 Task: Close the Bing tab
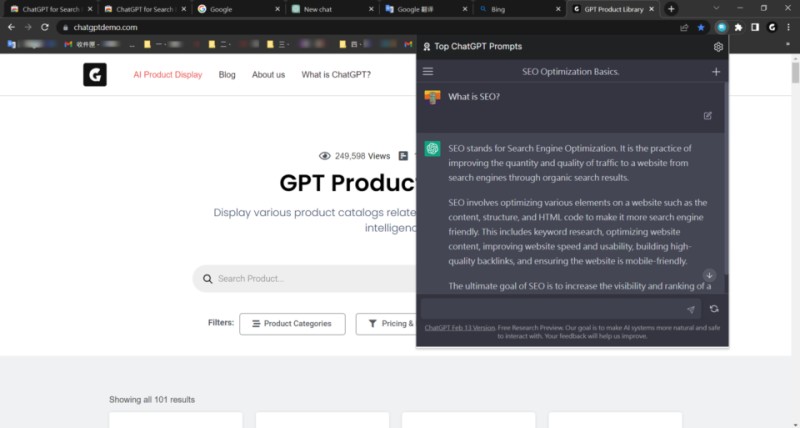point(558,9)
